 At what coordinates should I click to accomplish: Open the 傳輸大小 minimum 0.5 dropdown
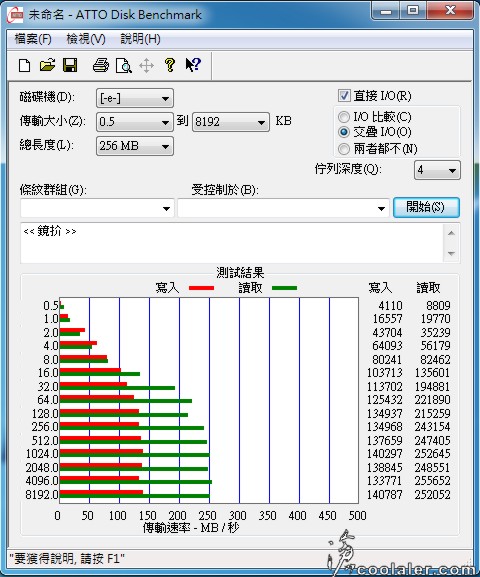point(135,122)
